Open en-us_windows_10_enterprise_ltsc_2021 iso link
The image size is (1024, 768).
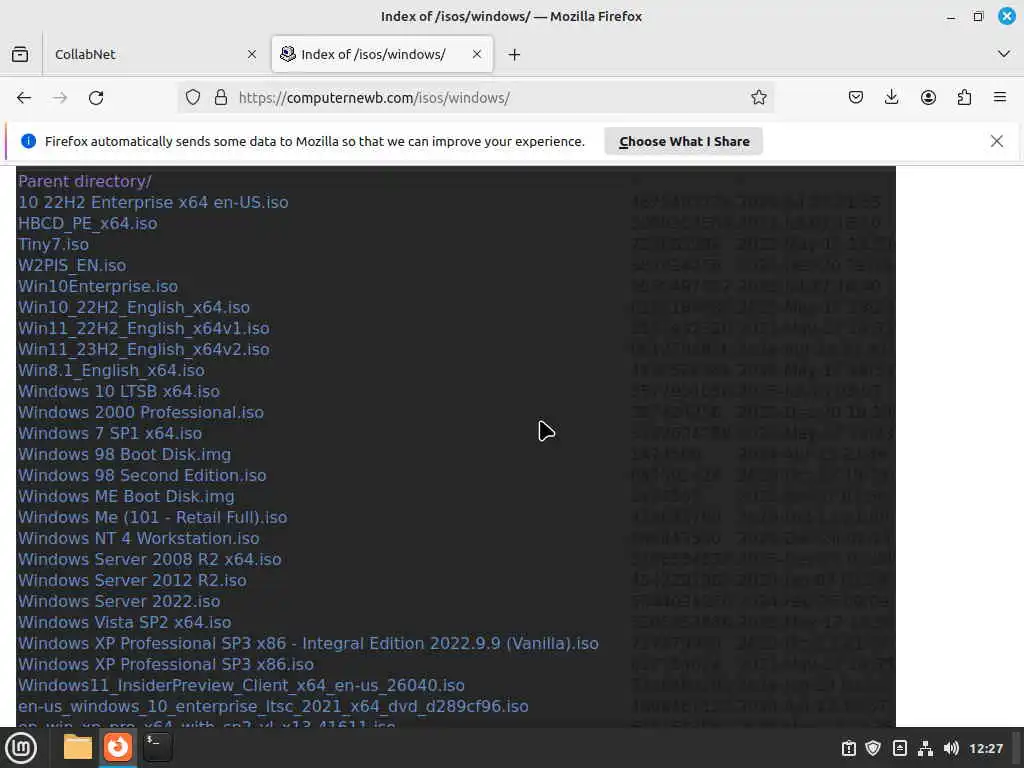[x=273, y=706]
